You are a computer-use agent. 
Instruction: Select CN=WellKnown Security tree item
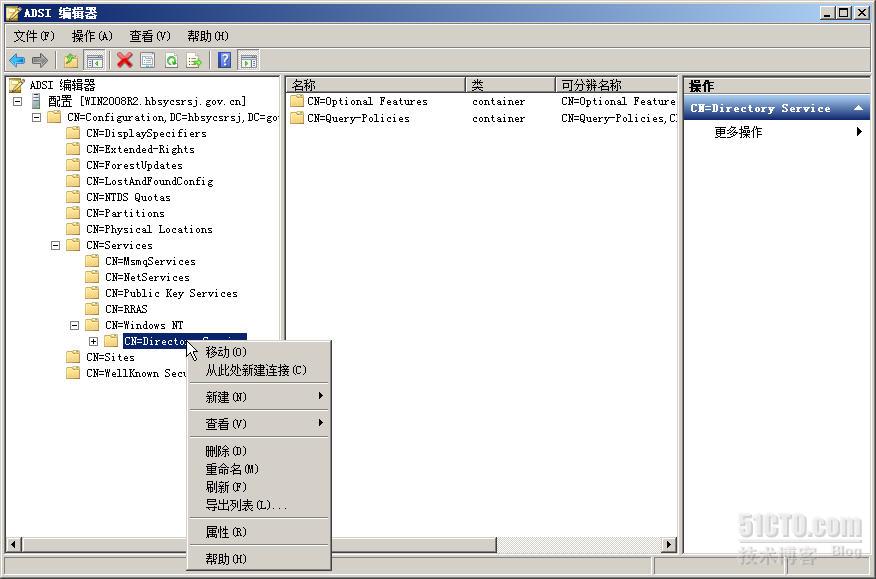[136, 373]
